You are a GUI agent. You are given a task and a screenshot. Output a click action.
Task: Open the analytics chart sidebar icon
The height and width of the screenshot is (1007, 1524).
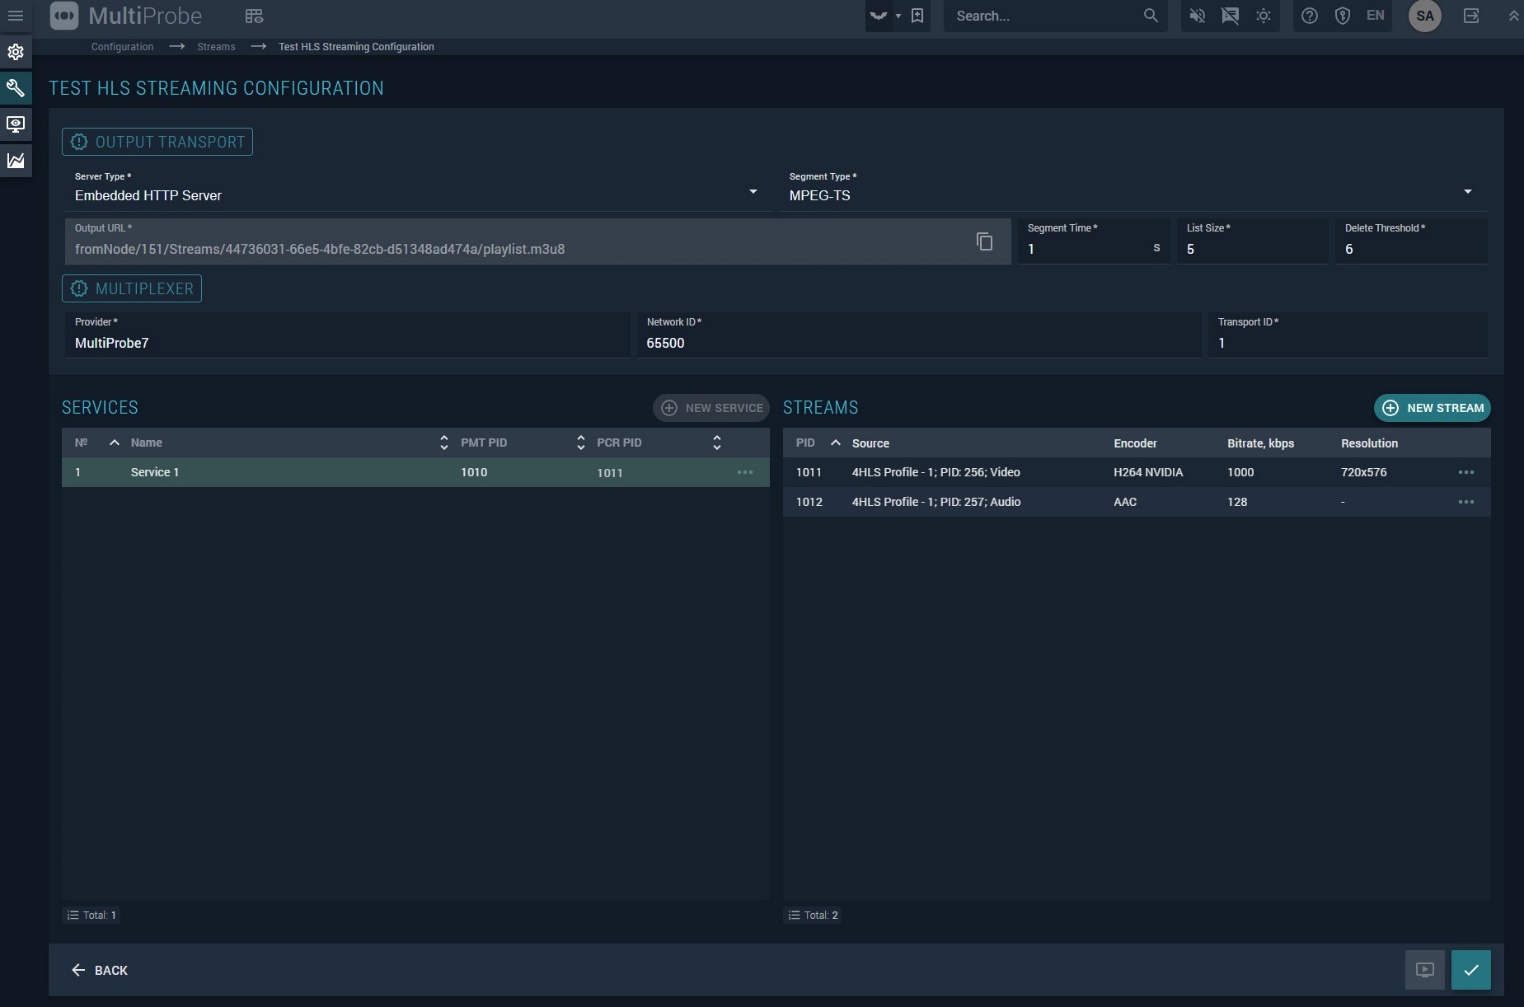click(x=15, y=160)
